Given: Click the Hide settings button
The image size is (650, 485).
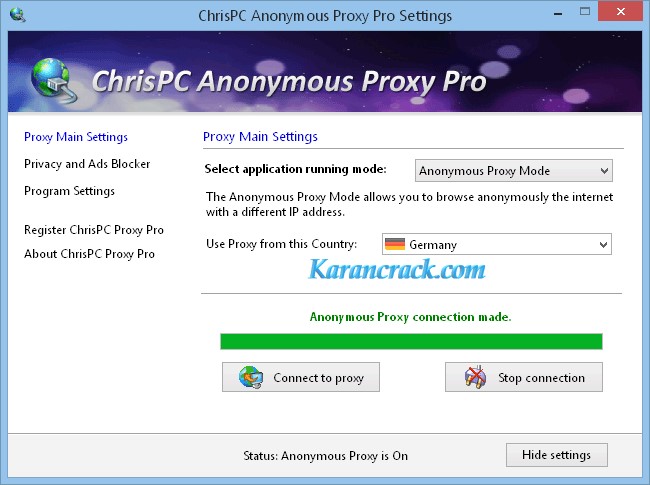Looking at the screenshot, I should pos(557,455).
